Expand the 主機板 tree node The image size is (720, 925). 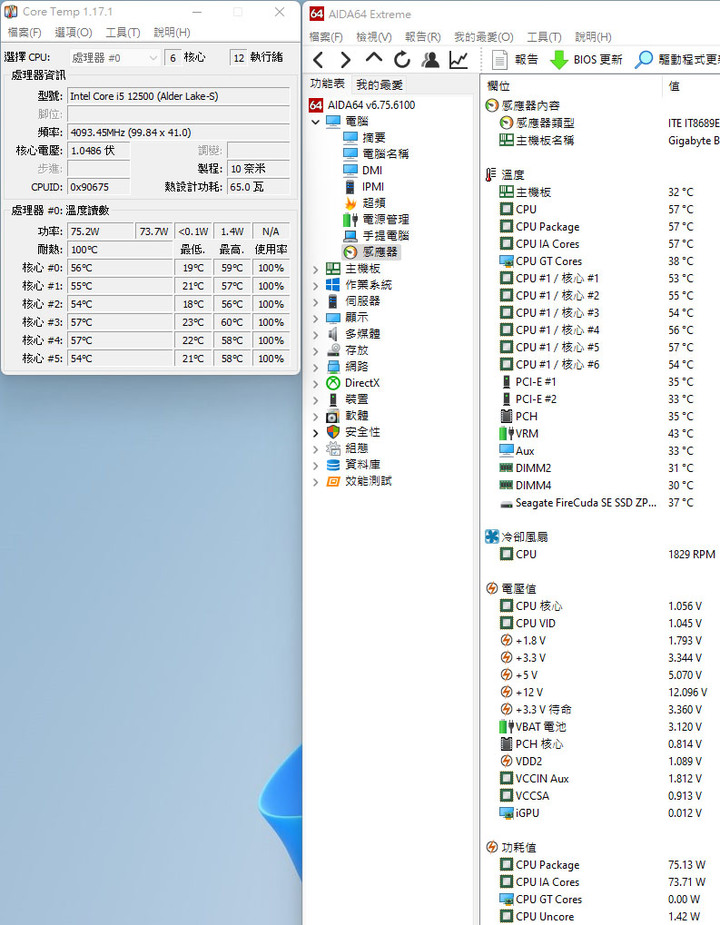[x=316, y=269]
